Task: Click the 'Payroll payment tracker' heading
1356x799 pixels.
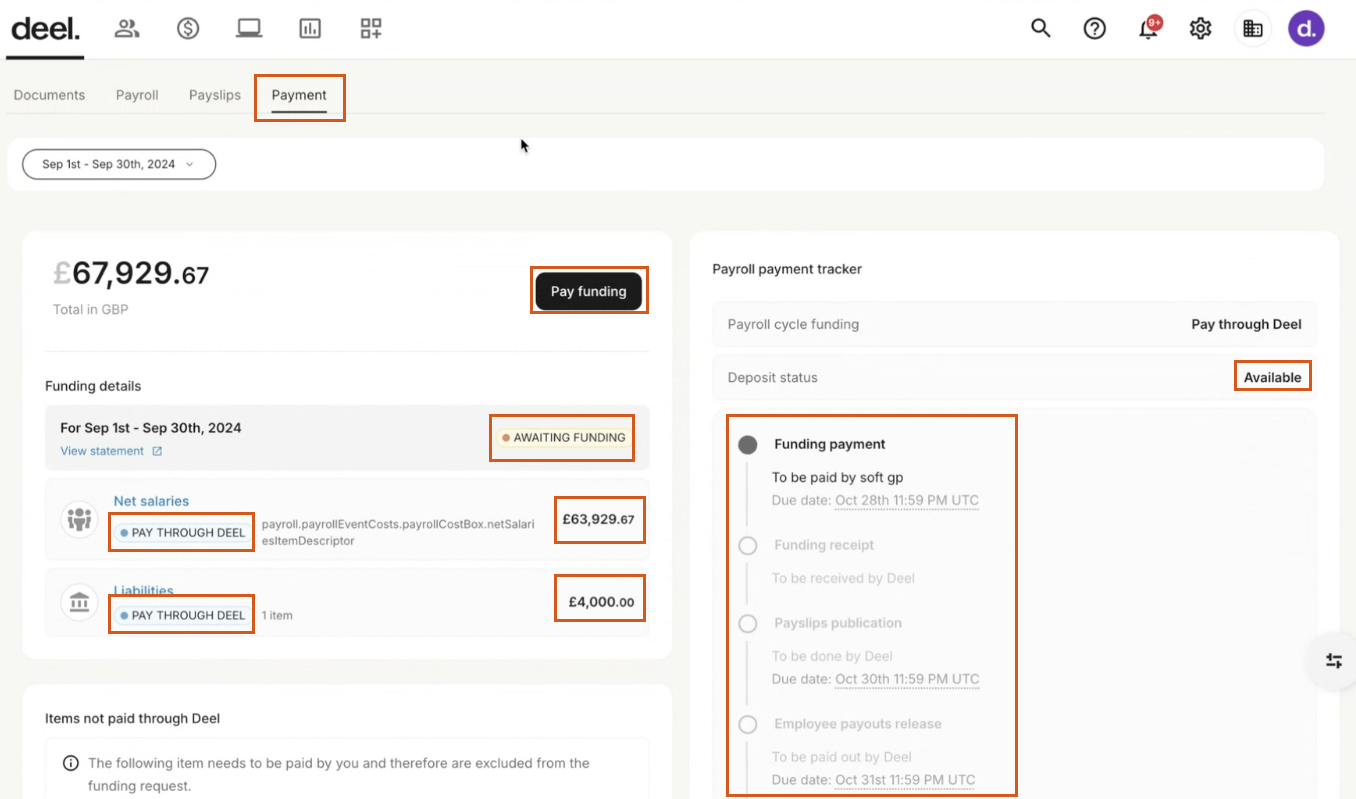Action: [787, 269]
